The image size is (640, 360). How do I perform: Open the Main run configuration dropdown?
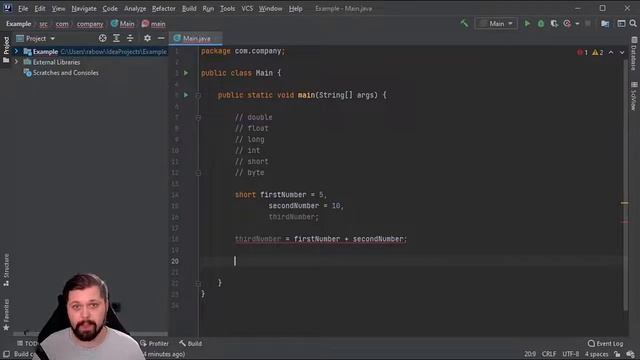[x=496, y=24]
